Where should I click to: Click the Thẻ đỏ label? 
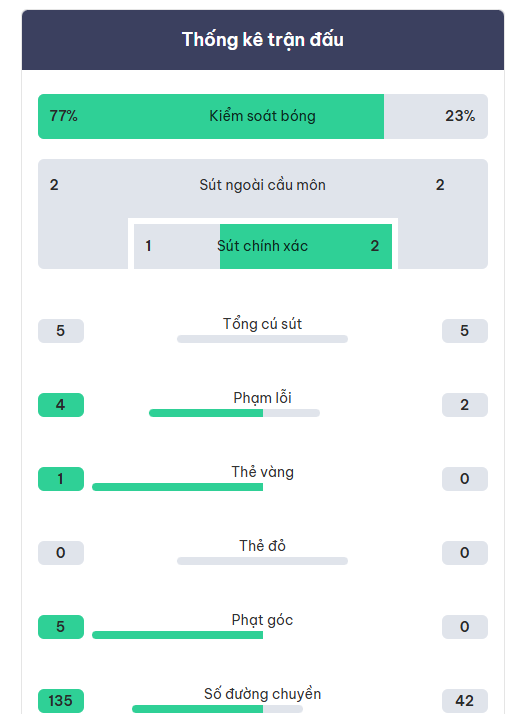[x=262, y=546]
